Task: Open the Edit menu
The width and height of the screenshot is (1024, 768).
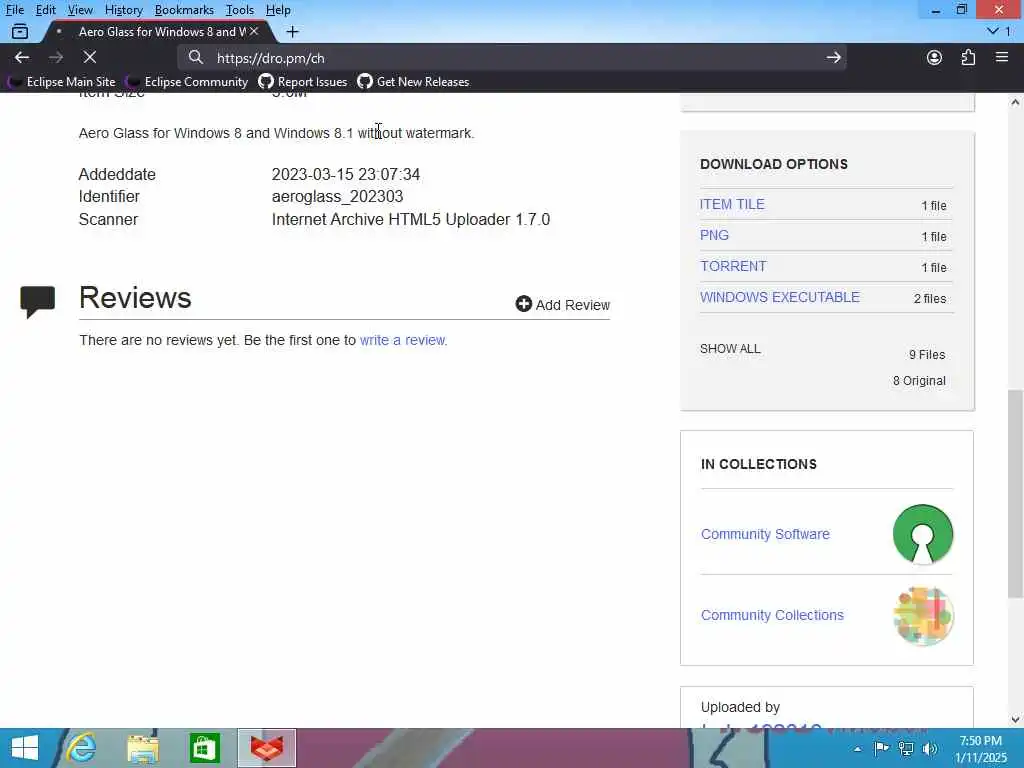Action: coord(46,10)
